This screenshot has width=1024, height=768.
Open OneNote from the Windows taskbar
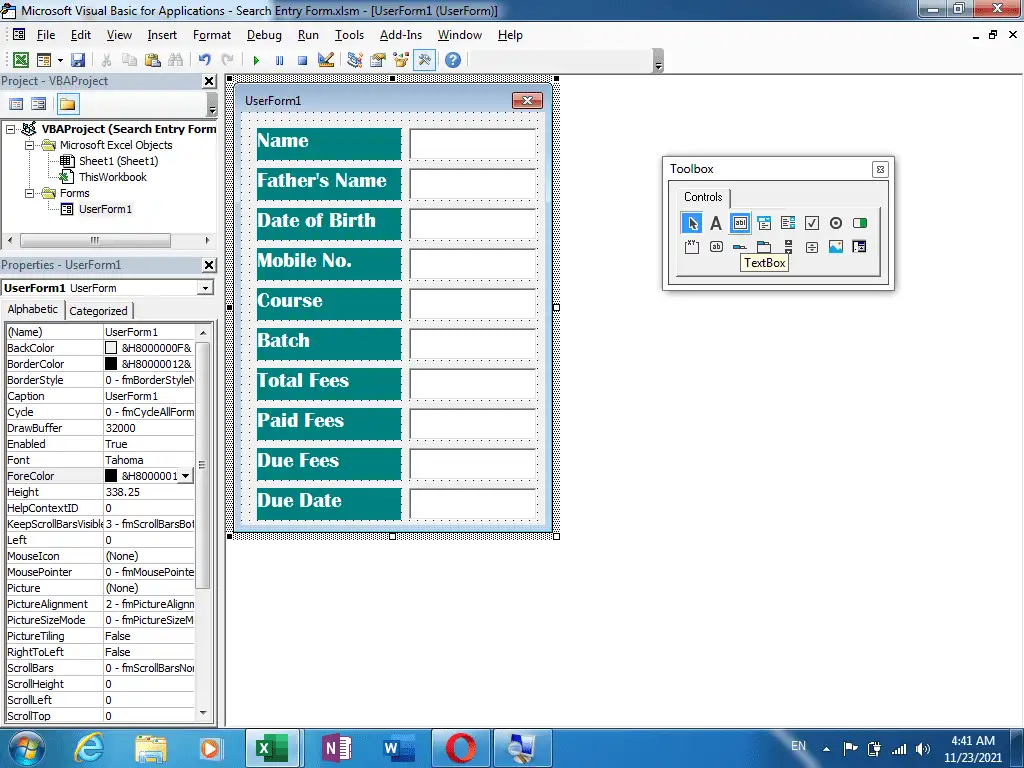point(336,748)
